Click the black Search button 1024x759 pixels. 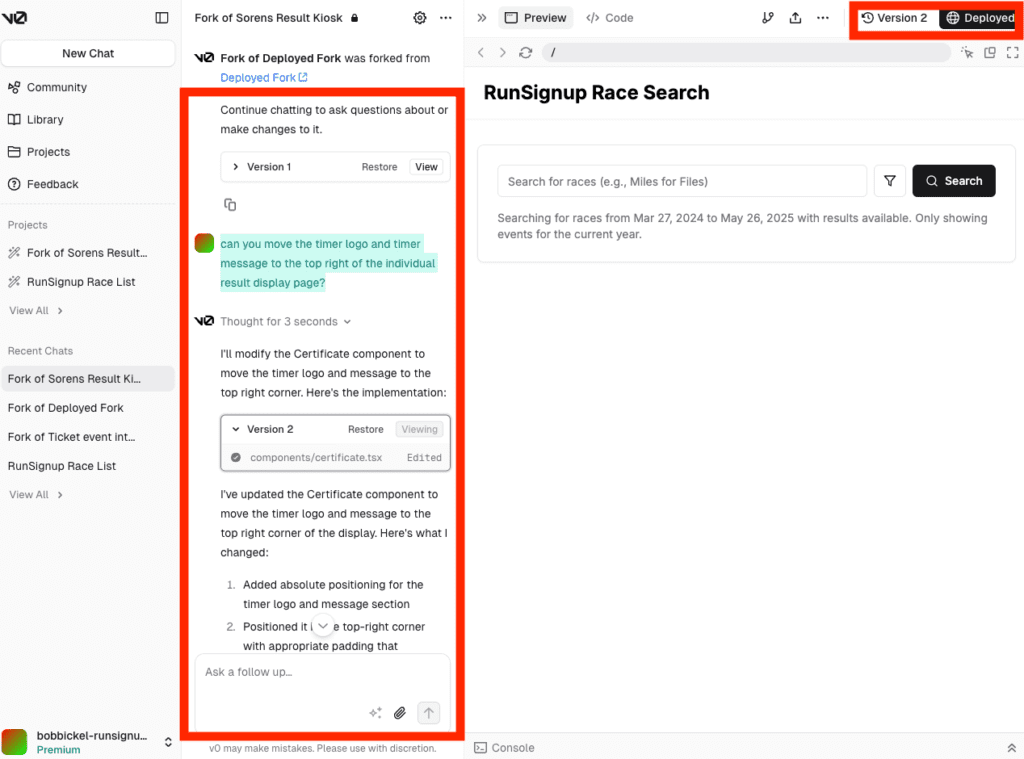[x=953, y=181]
